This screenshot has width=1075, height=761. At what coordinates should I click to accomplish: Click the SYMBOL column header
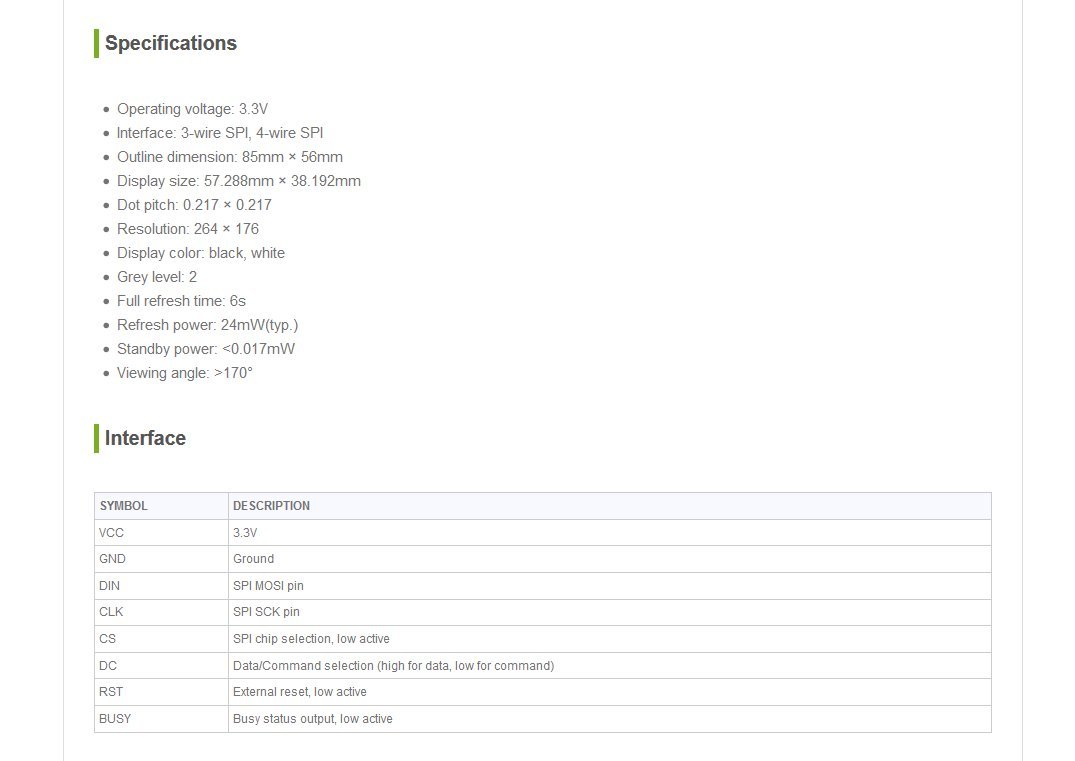[x=124, y=506]
